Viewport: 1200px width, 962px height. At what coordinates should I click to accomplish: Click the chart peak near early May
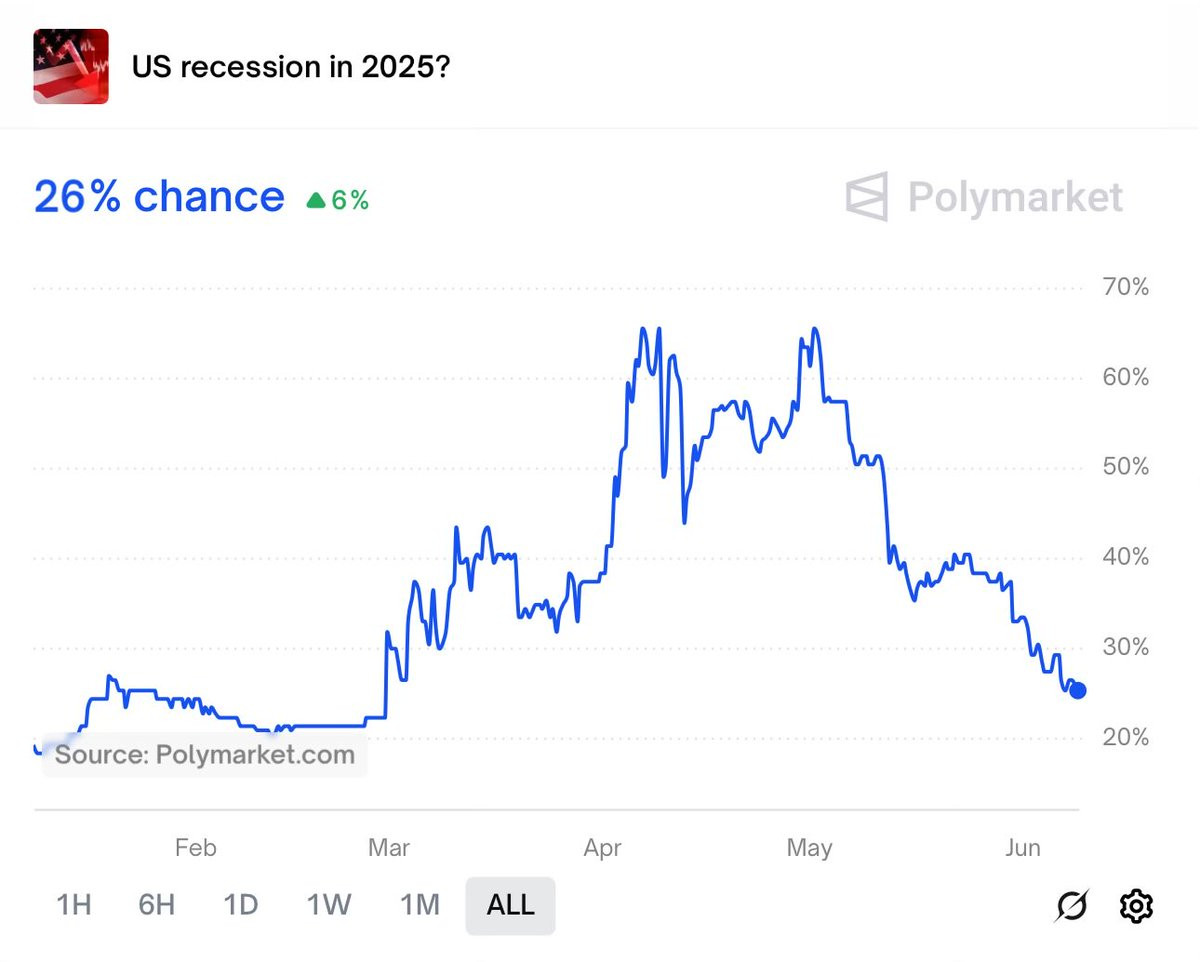pos(815,329)
